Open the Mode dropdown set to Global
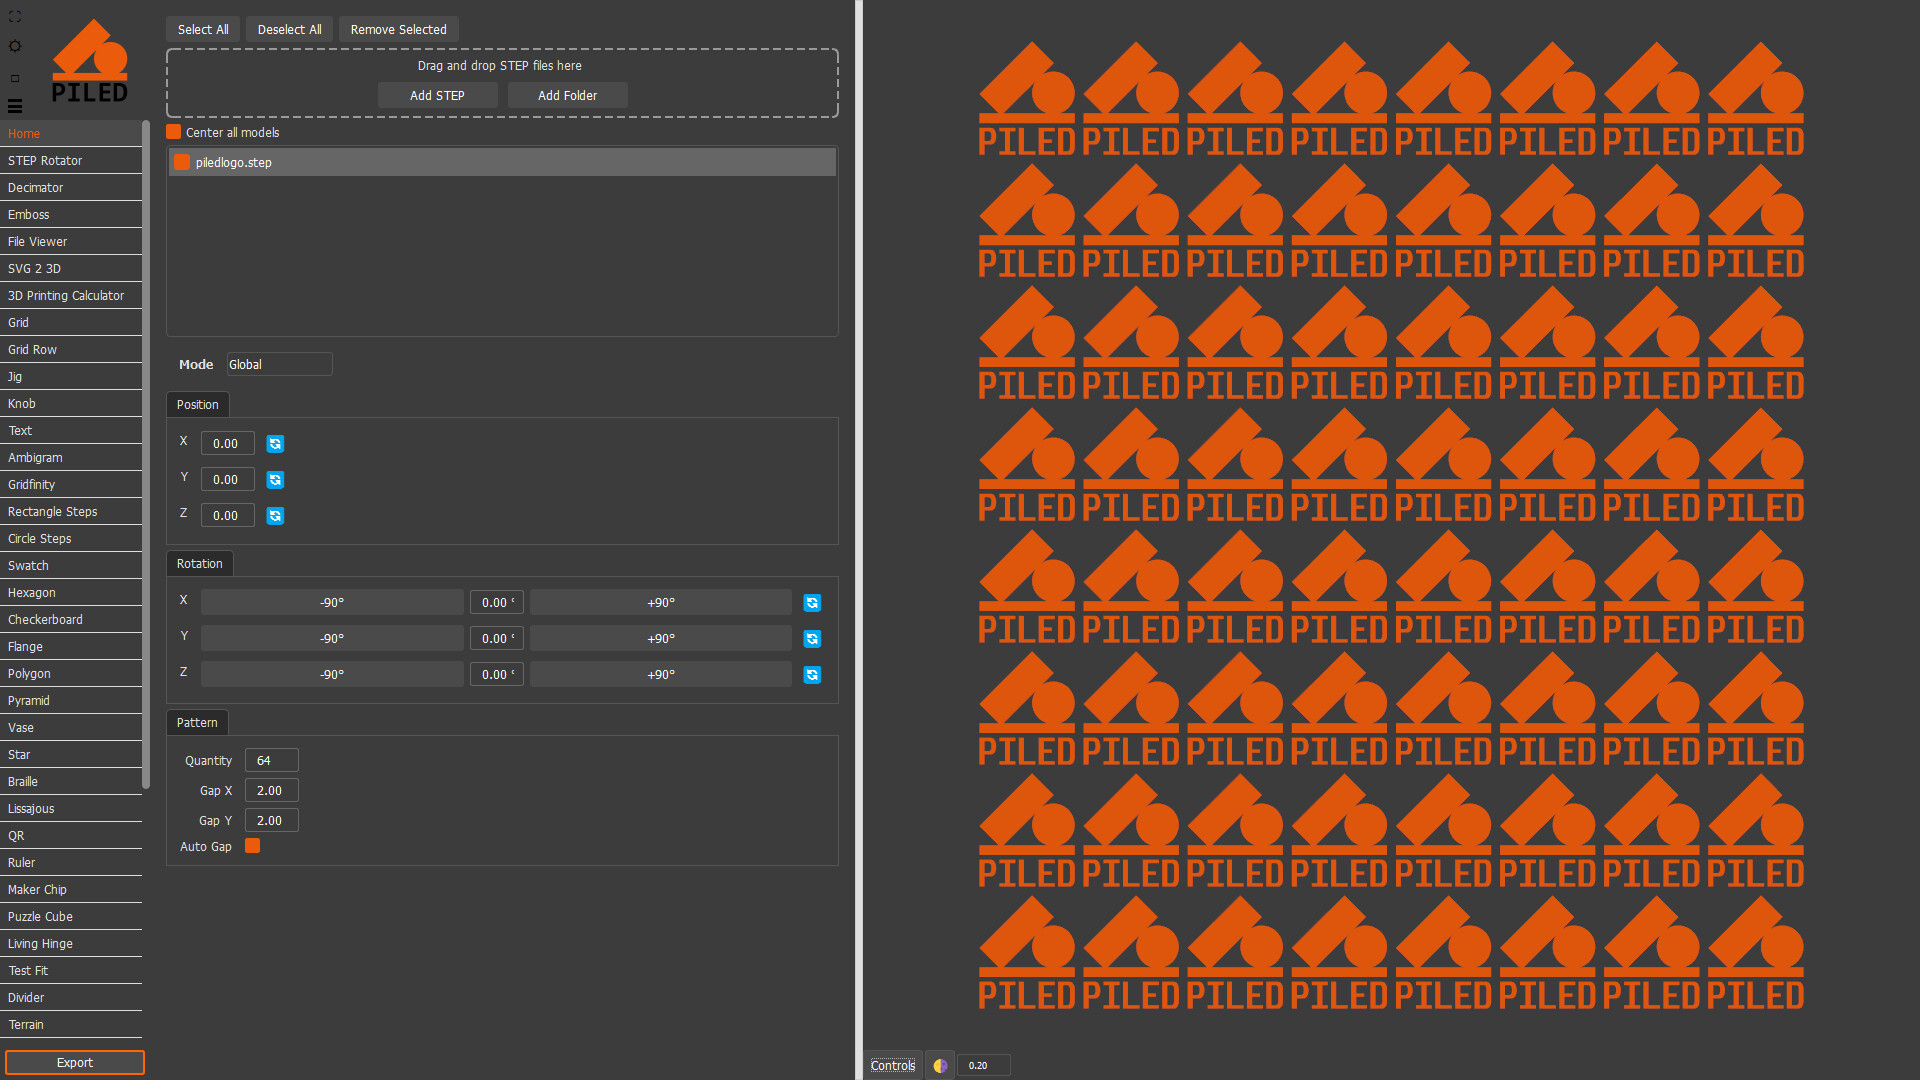The height and width of the screenshot is (1080, 1920). pos(279,364)
